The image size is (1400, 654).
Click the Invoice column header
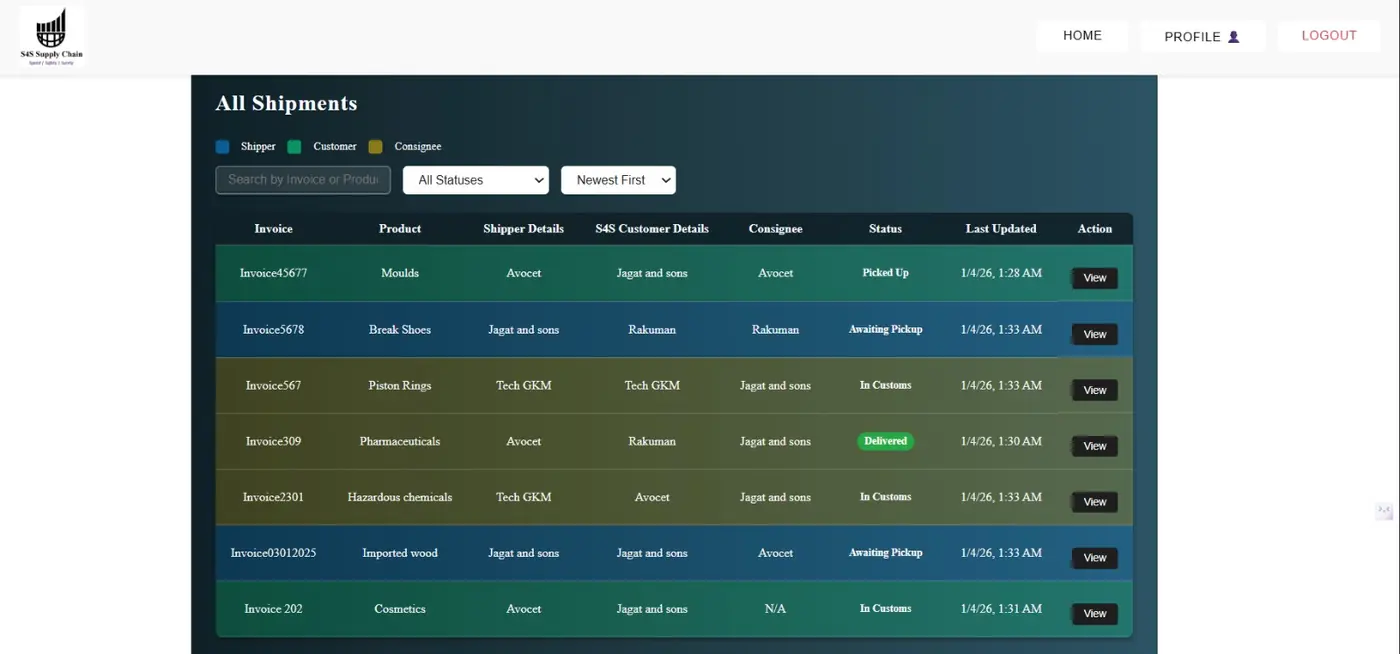coord(273,229)
